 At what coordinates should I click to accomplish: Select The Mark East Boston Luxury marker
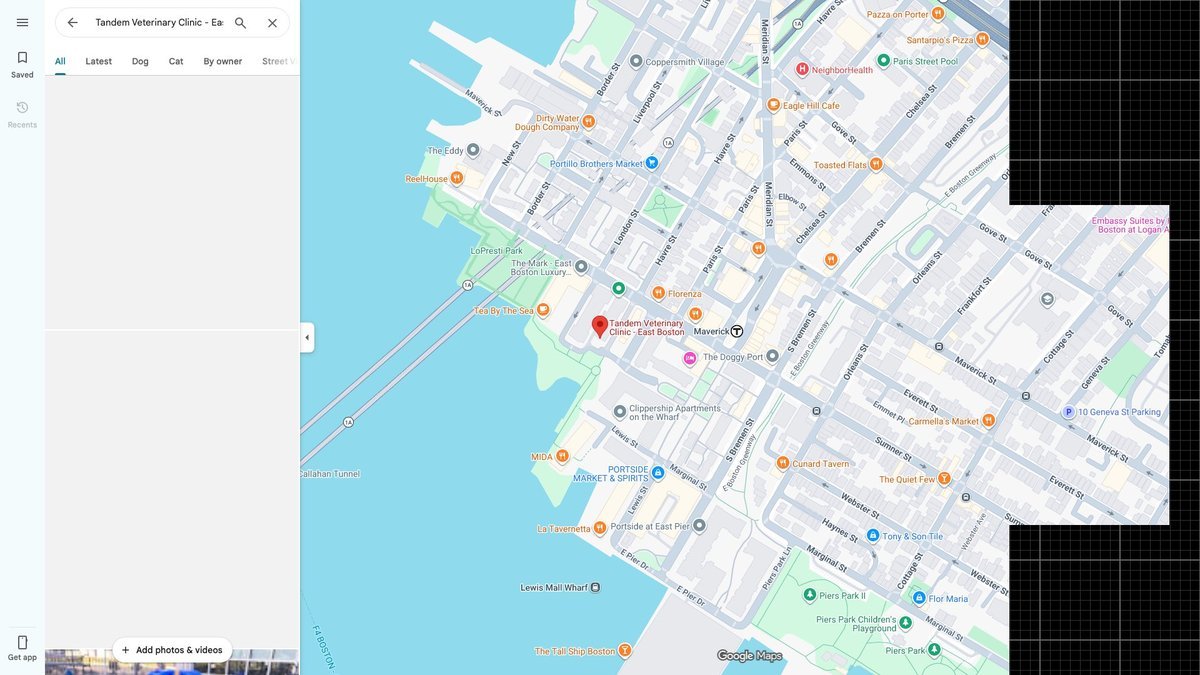click(582, 267)
